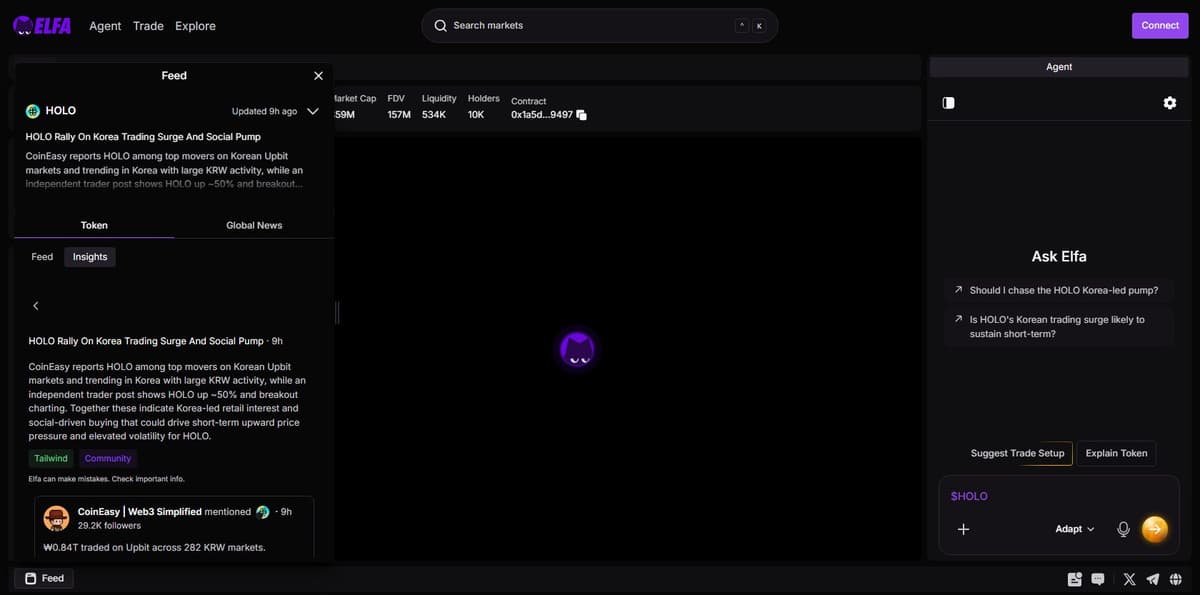Image resolution: width=1200 pixels, height=595 pixels.
Task: Go back using the left chevron arrow
Action: tap(35, 306)
